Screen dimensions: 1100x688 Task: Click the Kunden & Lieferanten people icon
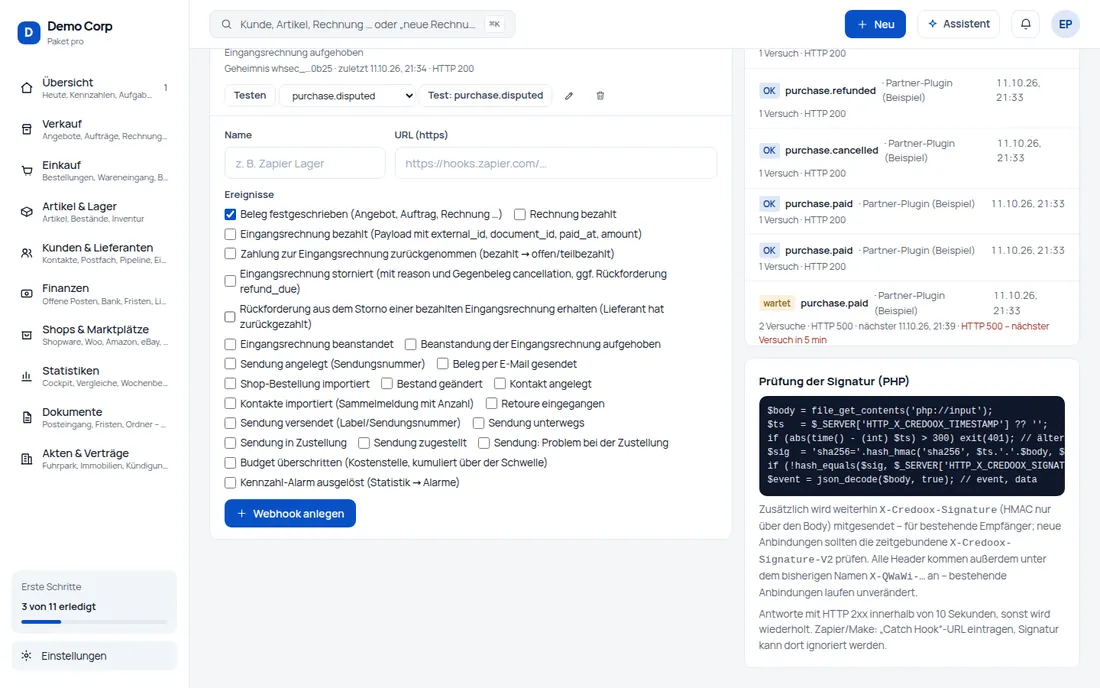point(27,253)
